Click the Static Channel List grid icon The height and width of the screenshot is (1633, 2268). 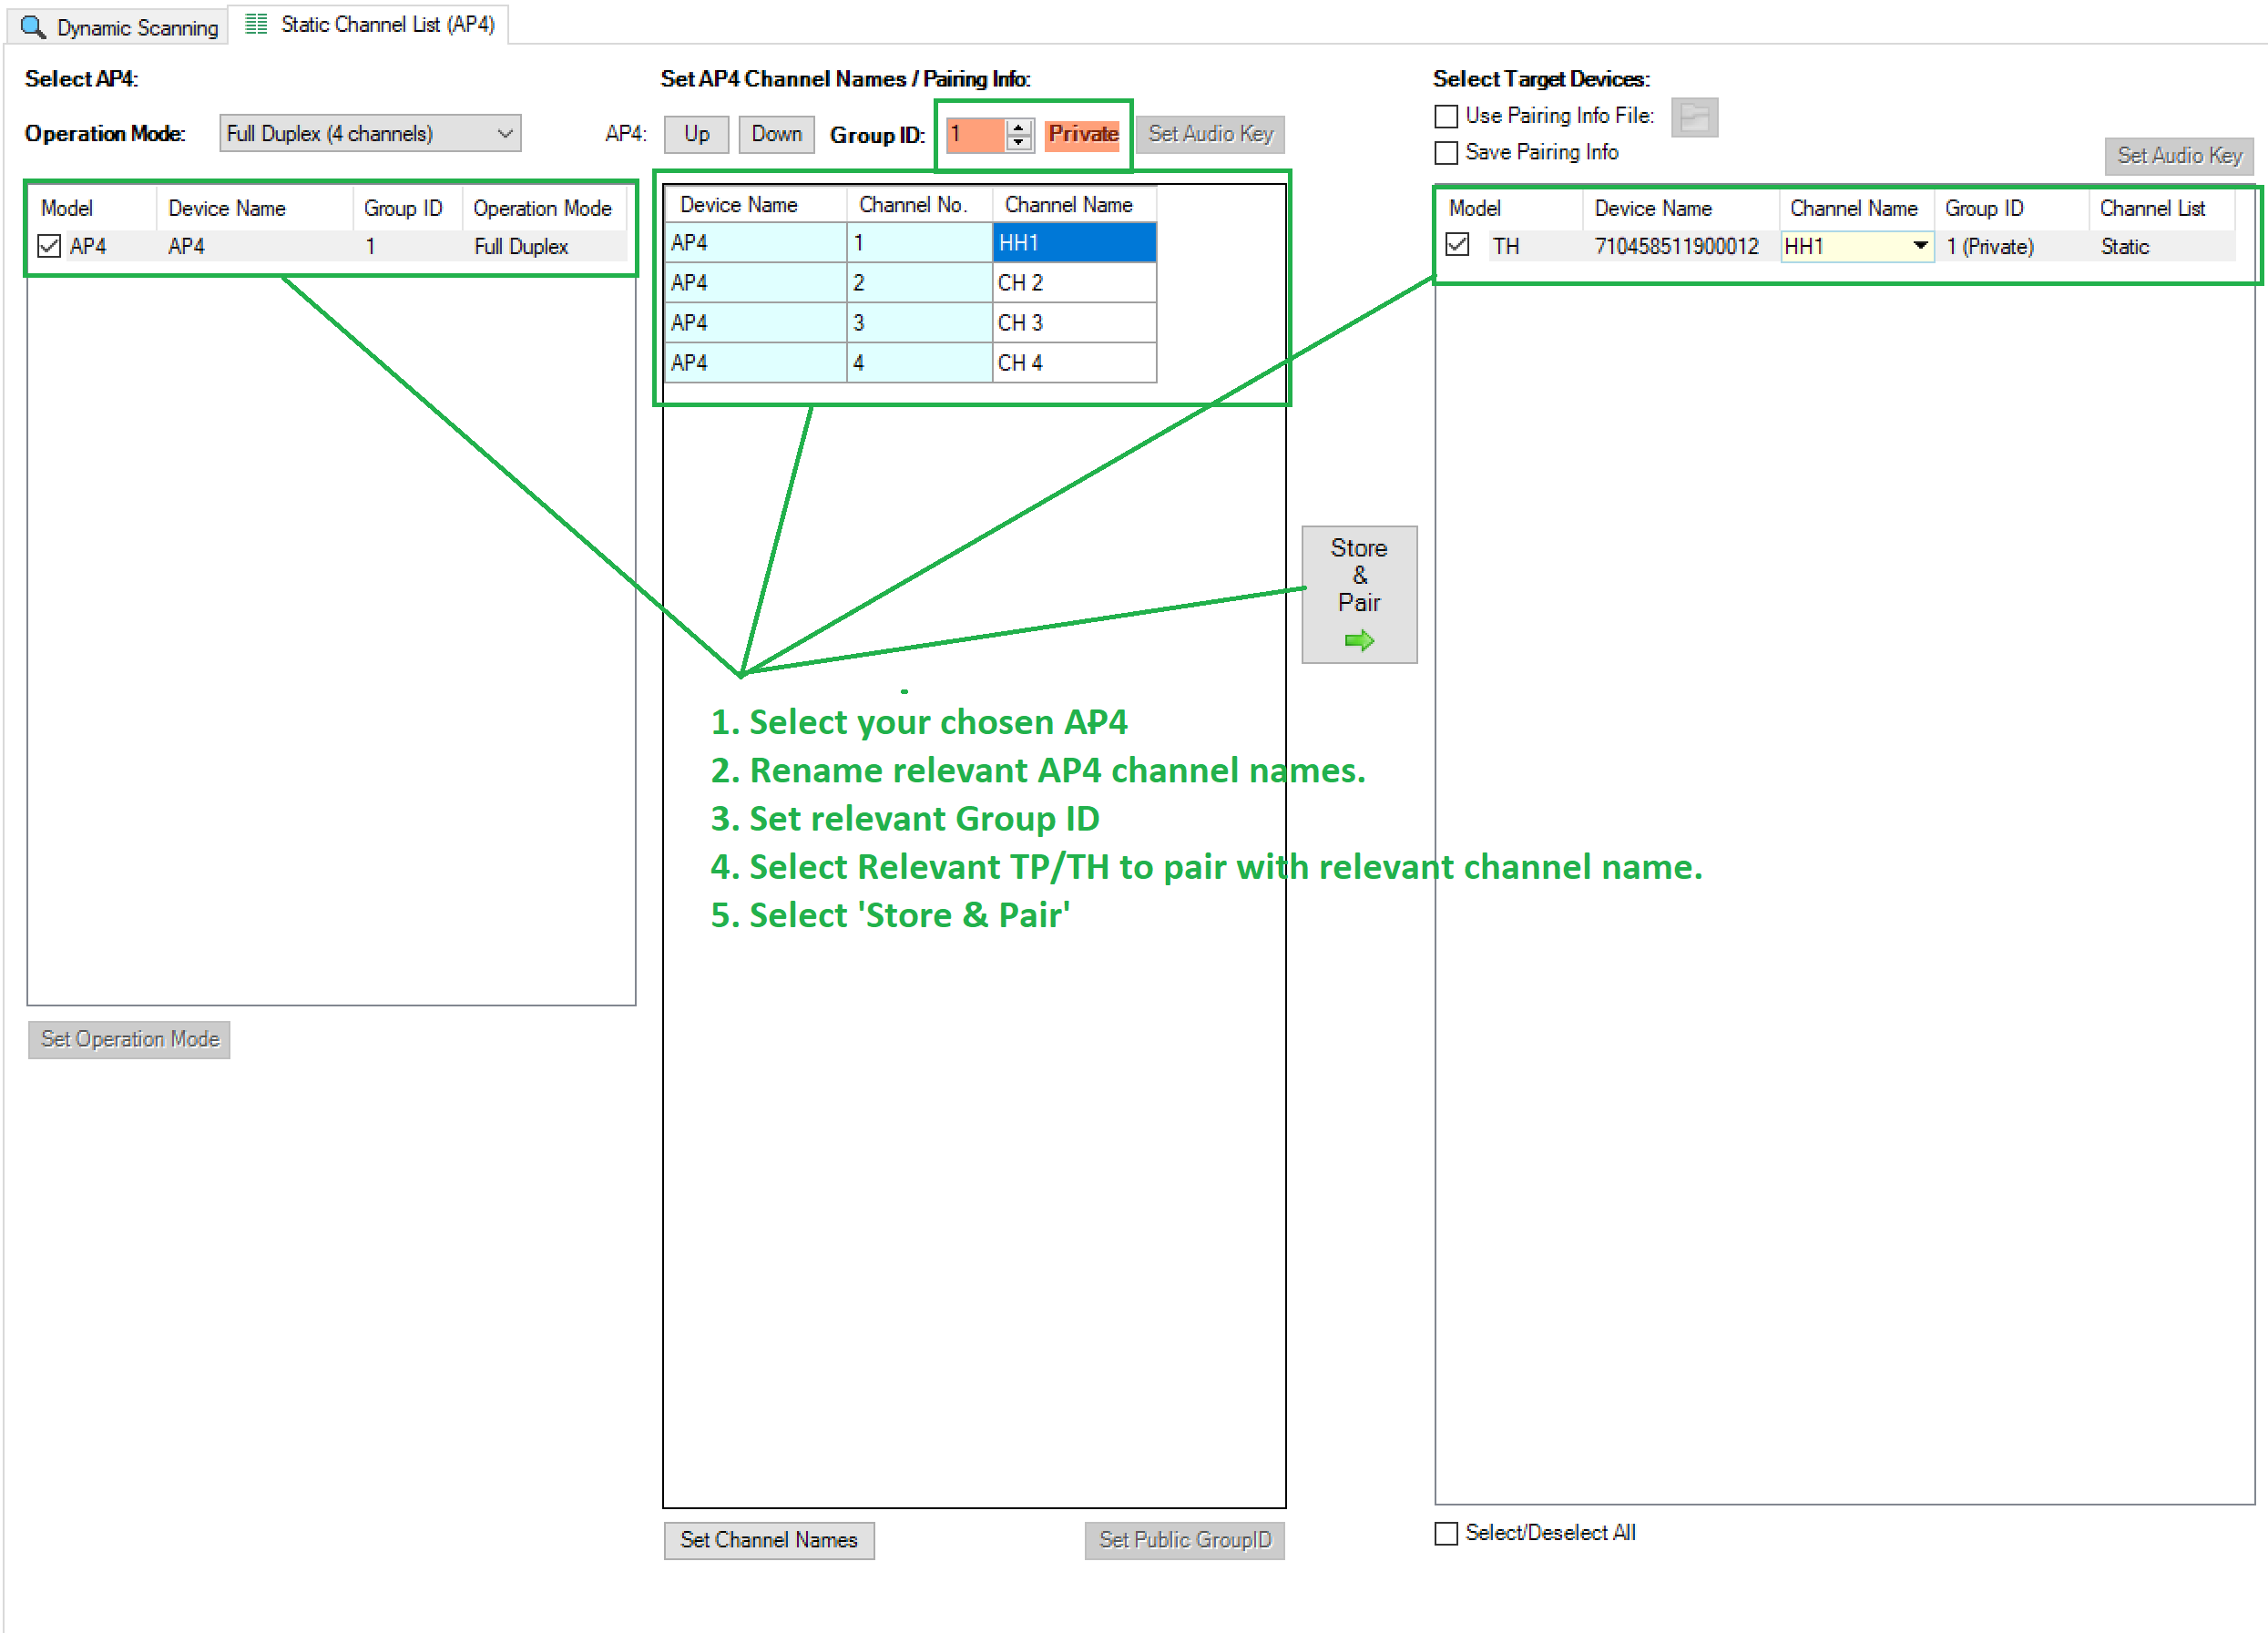[256, 24]
